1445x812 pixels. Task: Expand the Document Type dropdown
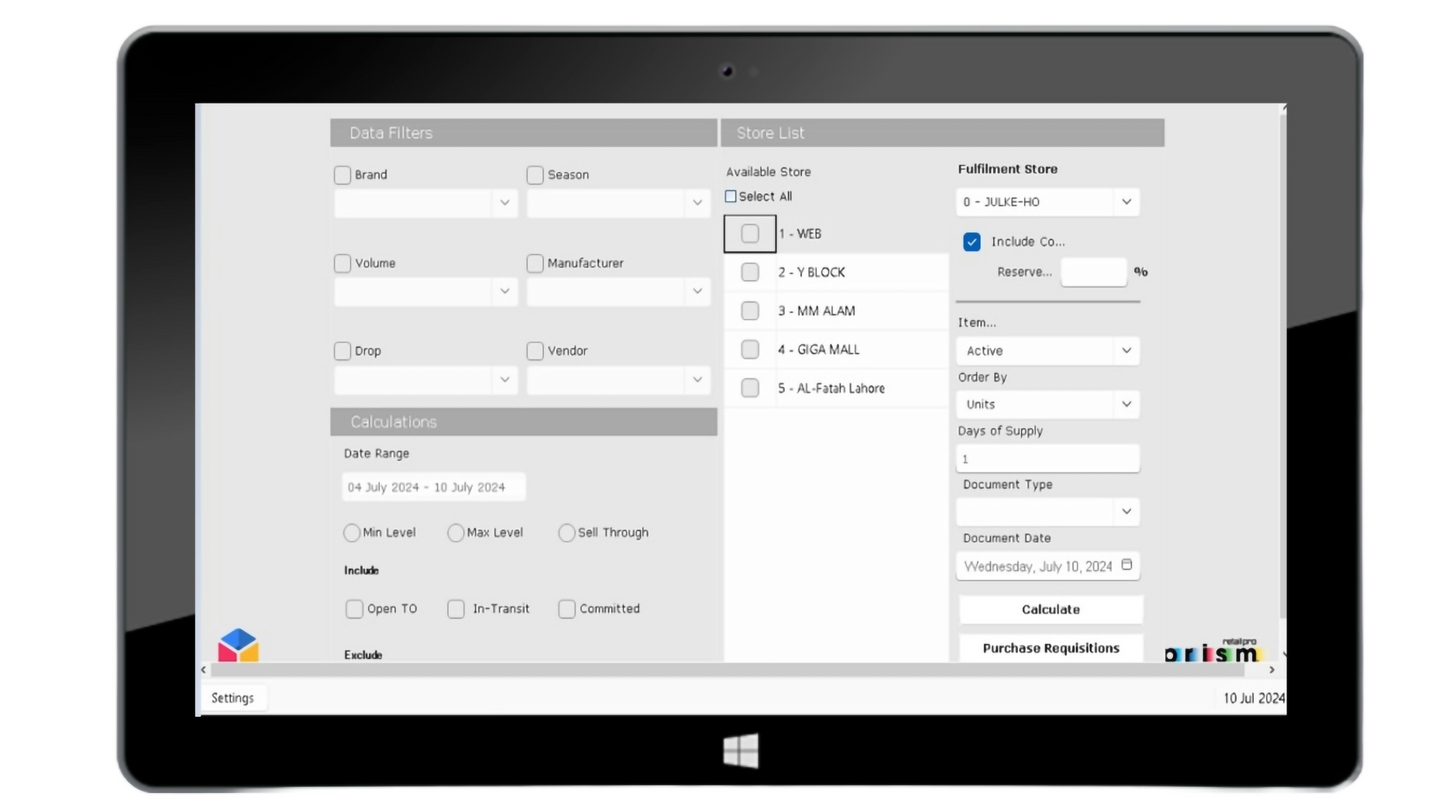click(x=1047, y=512)
